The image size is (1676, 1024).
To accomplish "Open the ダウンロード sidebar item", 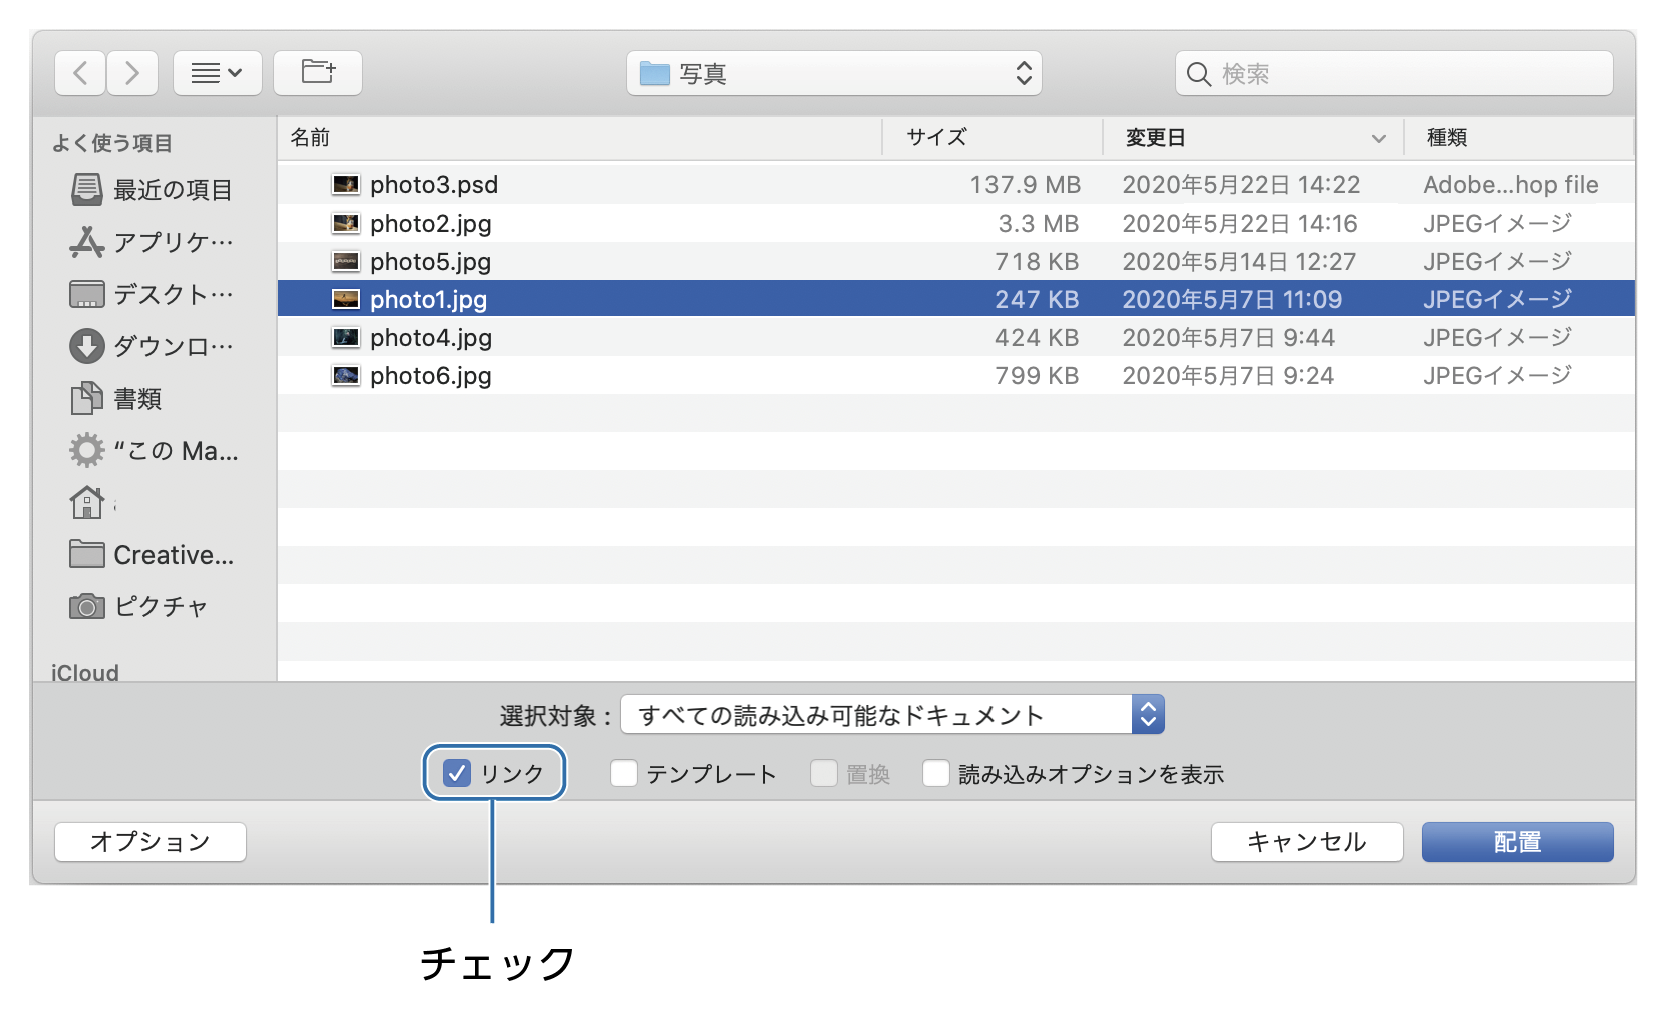I will tap(152, 346).
